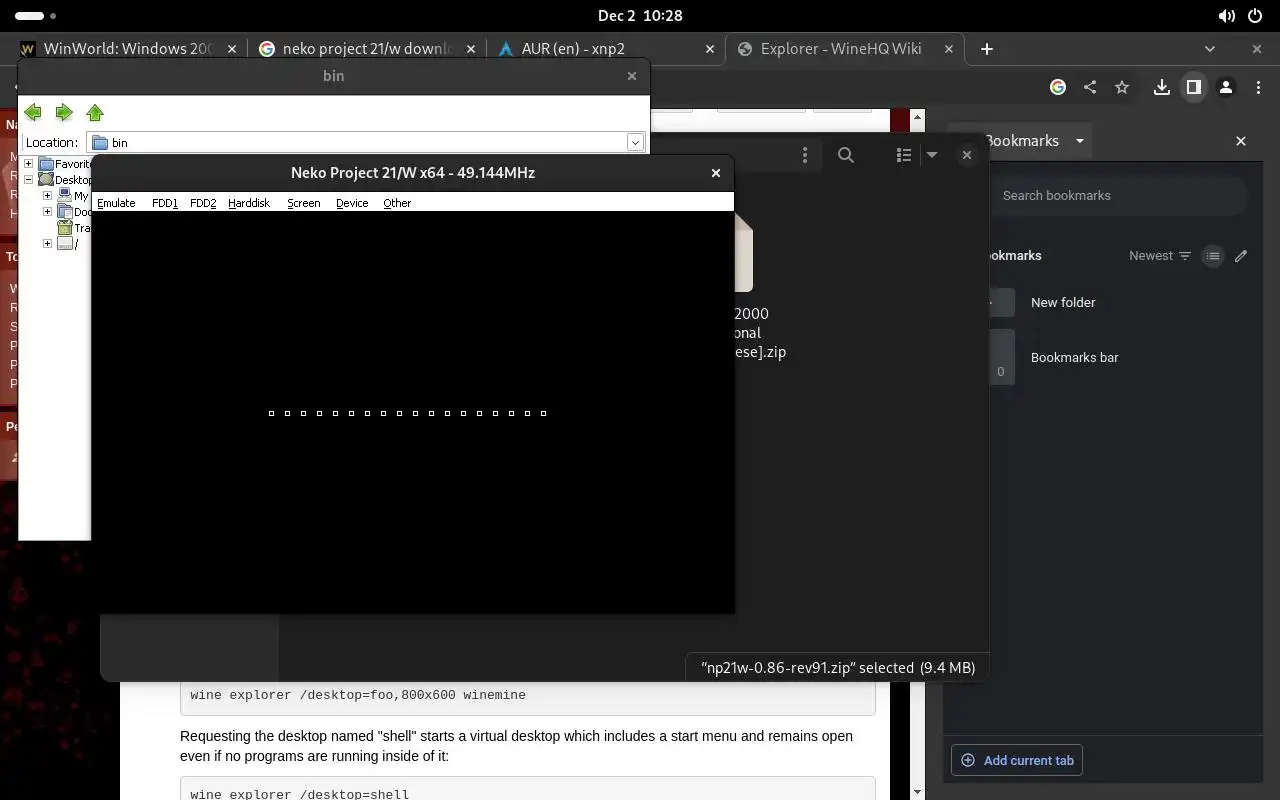Image resolution: width=1280 pixels, height=800 pixels.
Task: Click the wiki page scrollbar down arrow
Action: tap(918, 791)
